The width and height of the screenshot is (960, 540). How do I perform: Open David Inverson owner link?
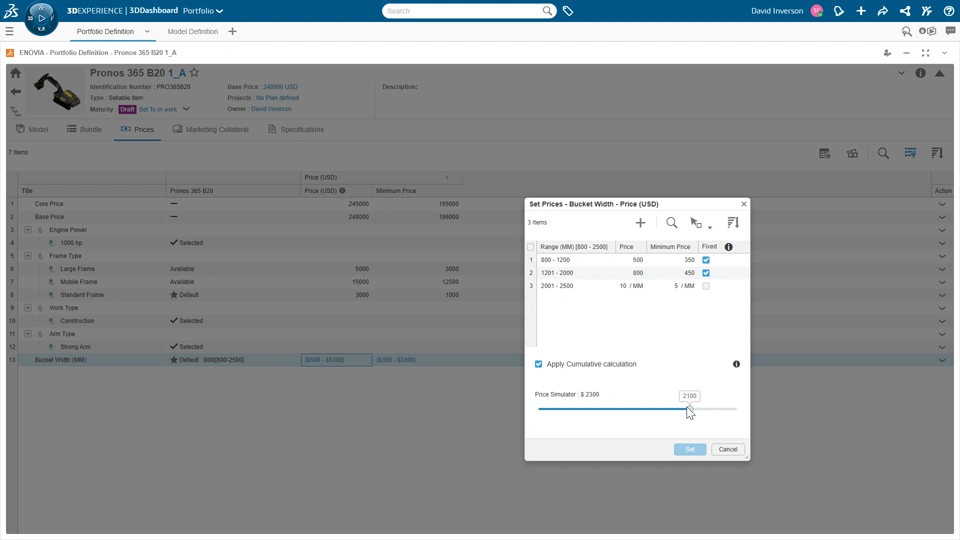click(271, 109)
